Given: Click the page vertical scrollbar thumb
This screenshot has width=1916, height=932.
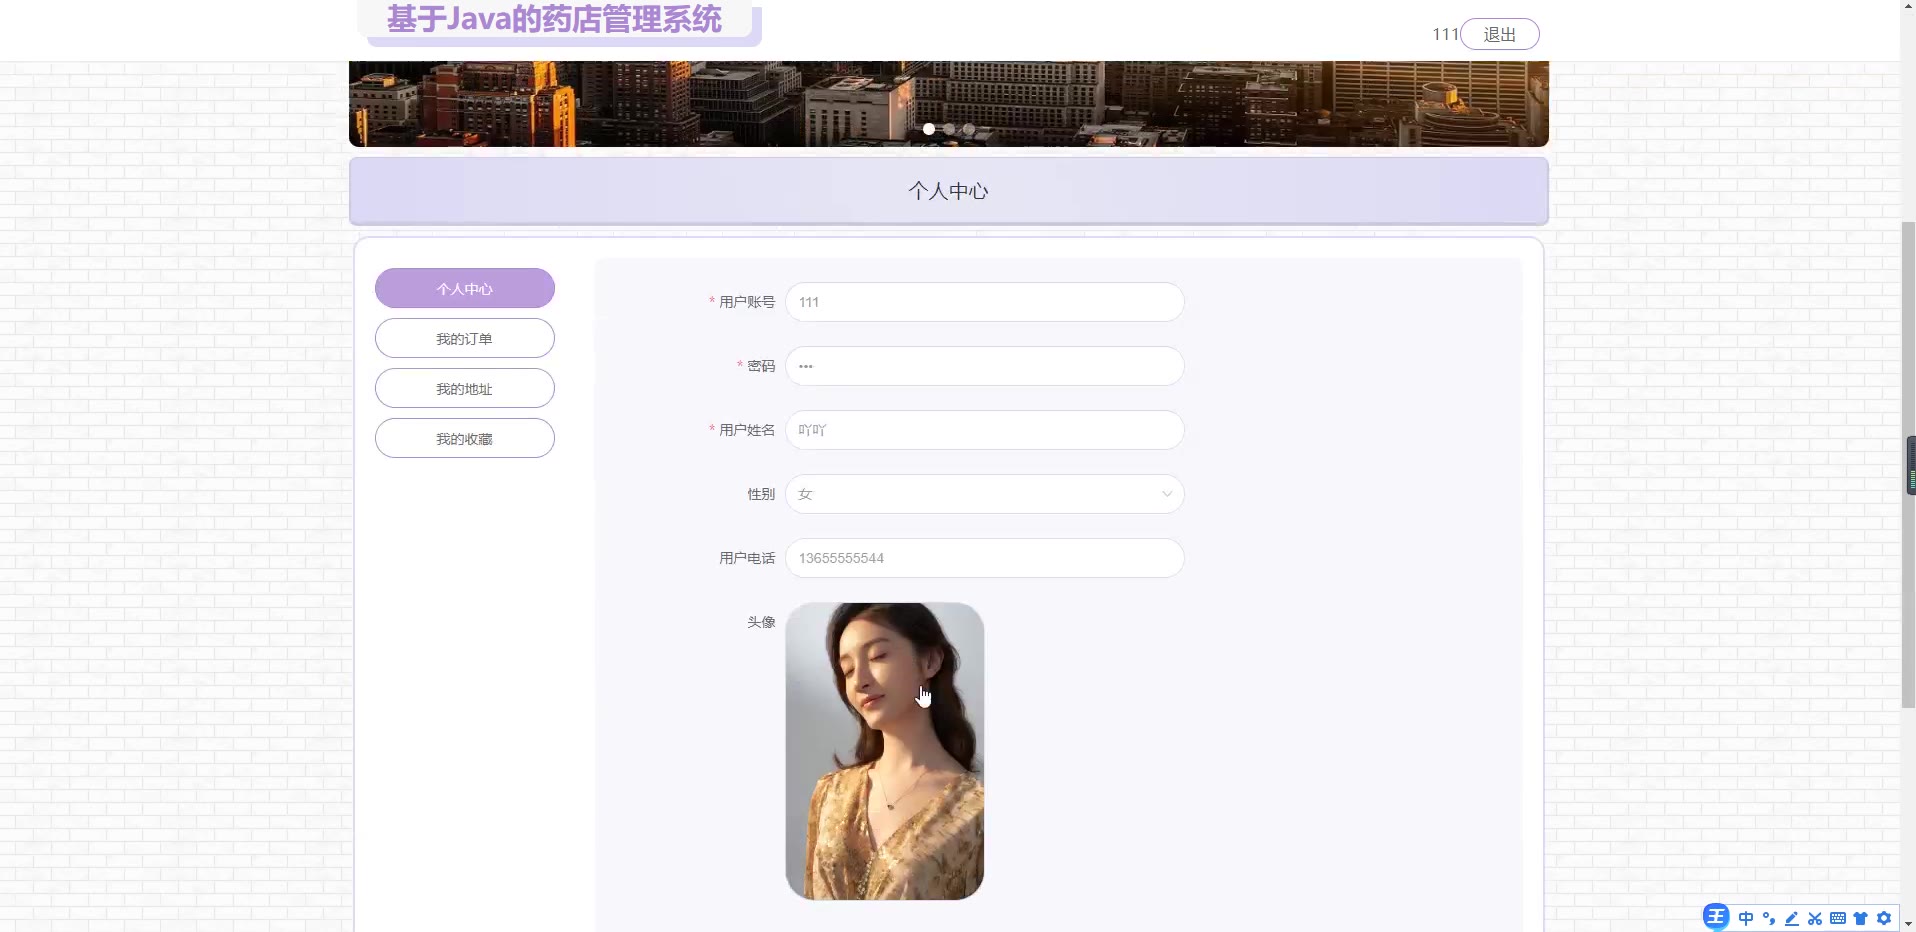Looking at the screenshot, I should pos(1908,465).
